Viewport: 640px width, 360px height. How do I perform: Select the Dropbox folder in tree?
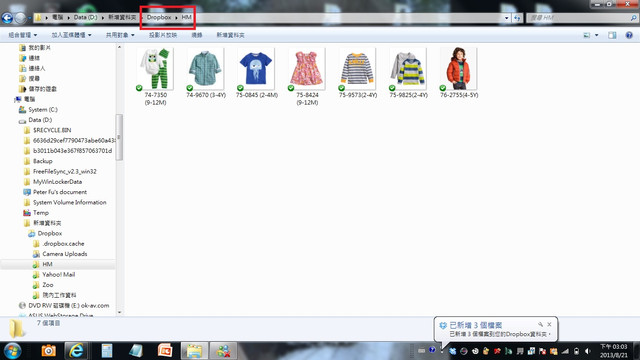(49, 233)
